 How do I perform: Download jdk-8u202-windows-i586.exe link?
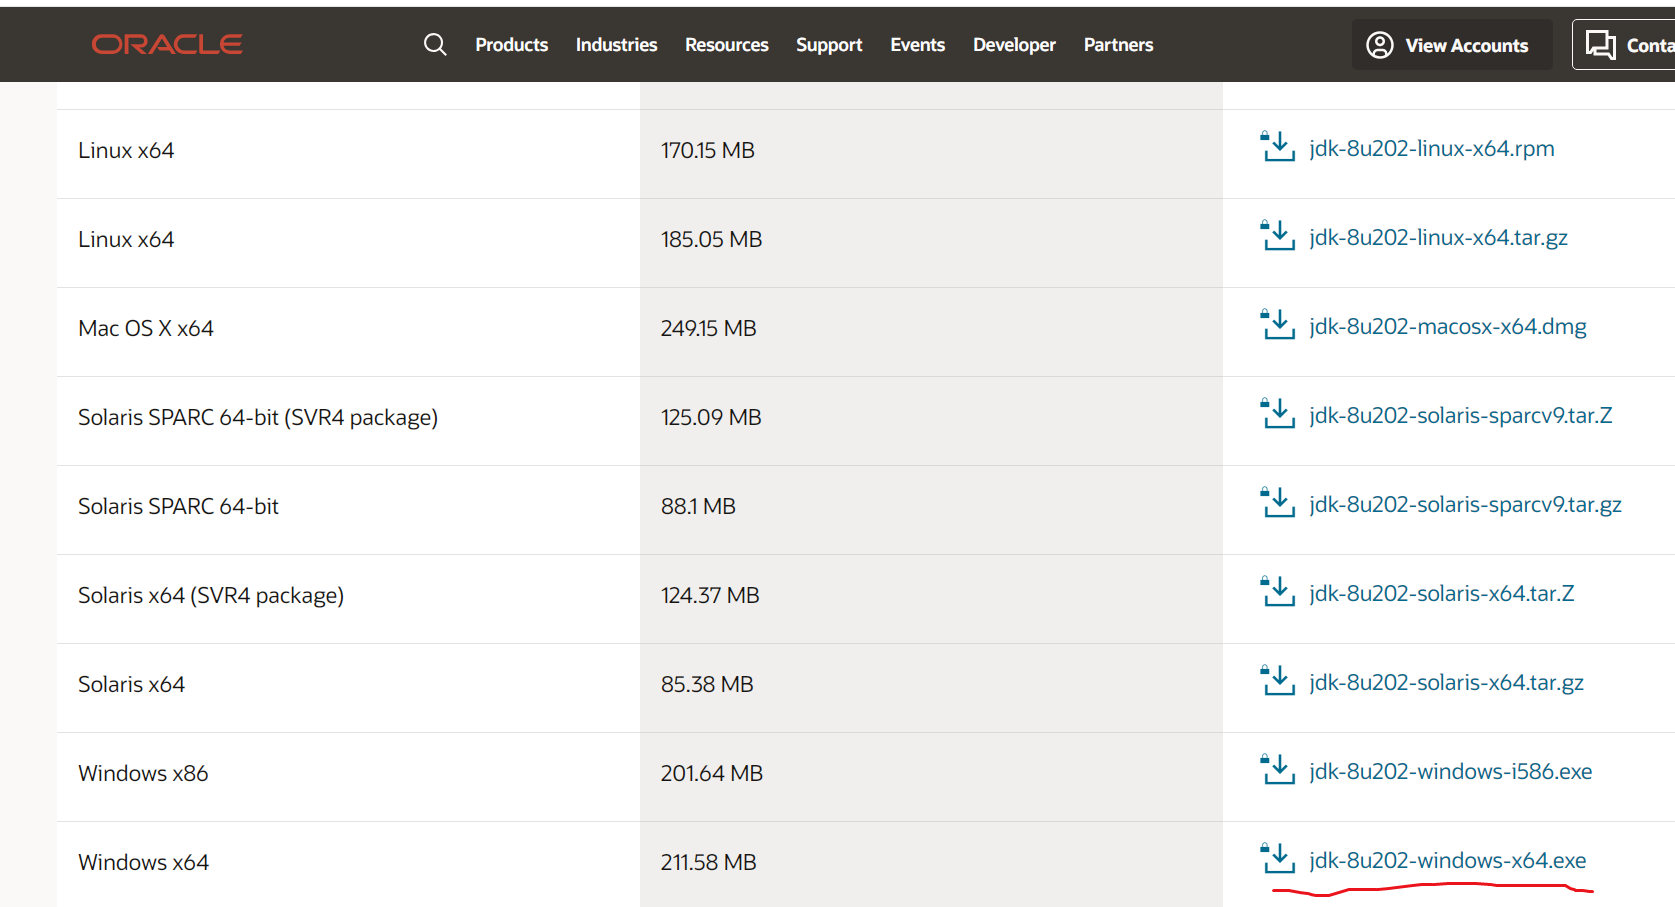(1450, 771)
